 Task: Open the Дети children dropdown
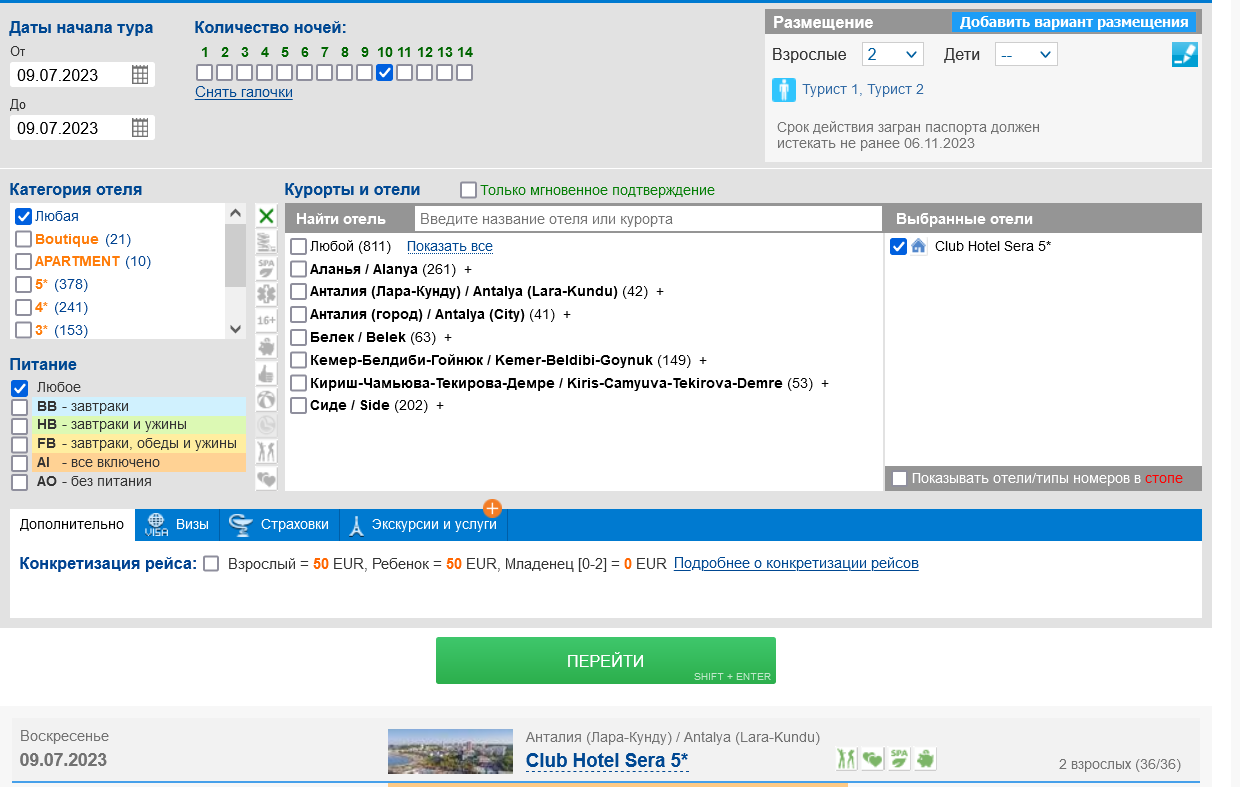pyautogui.click(x=1026, y=55)
